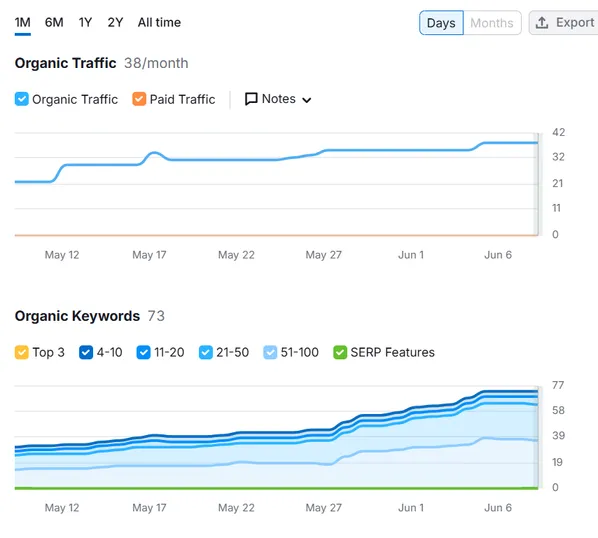Click the bump in the traffic line near May 17

click(x=154, y=153)
